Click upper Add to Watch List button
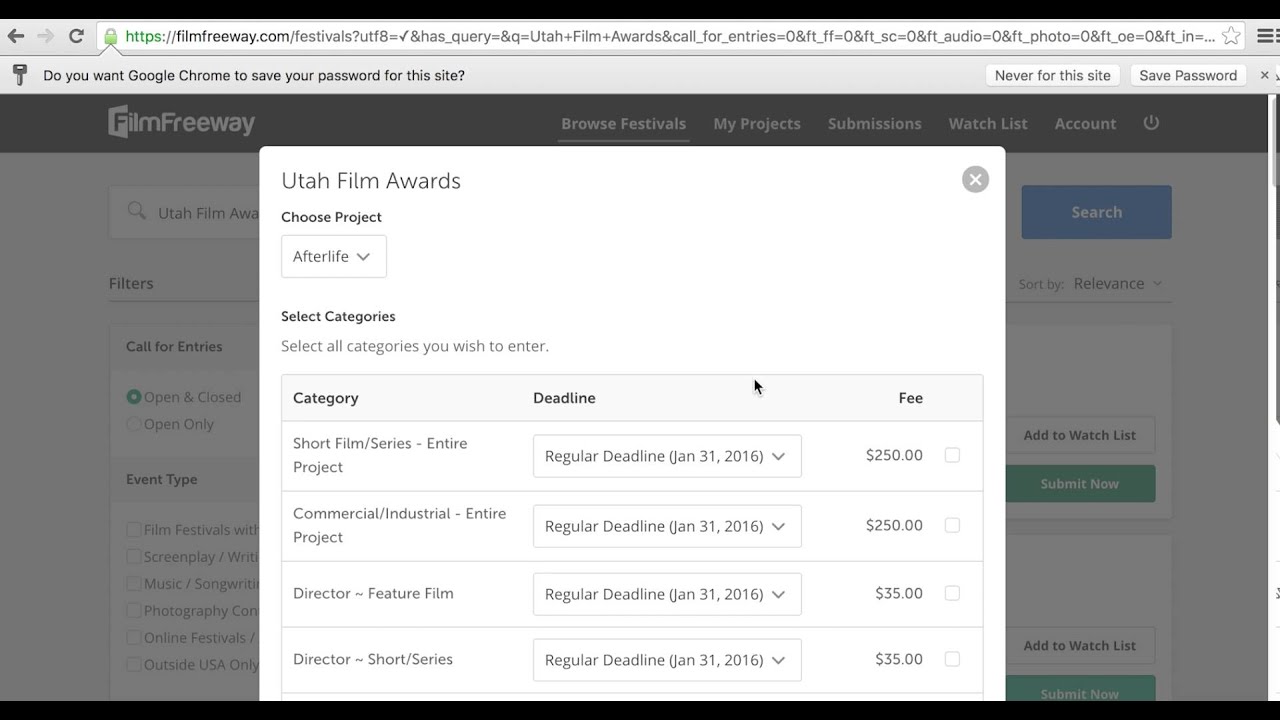 pos(1079,435)
